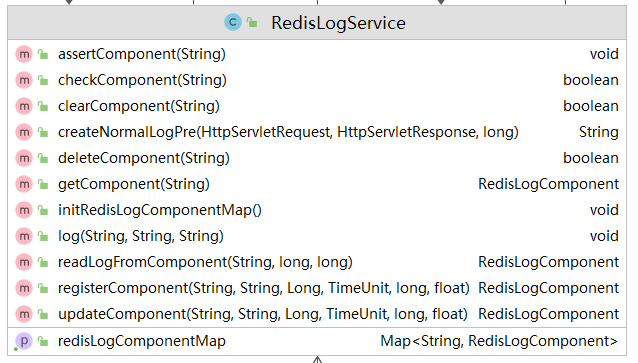This screenshot has width=638, height=363.
Task: Click the method icon for createNormalLogPre
Action: point(24,132)
